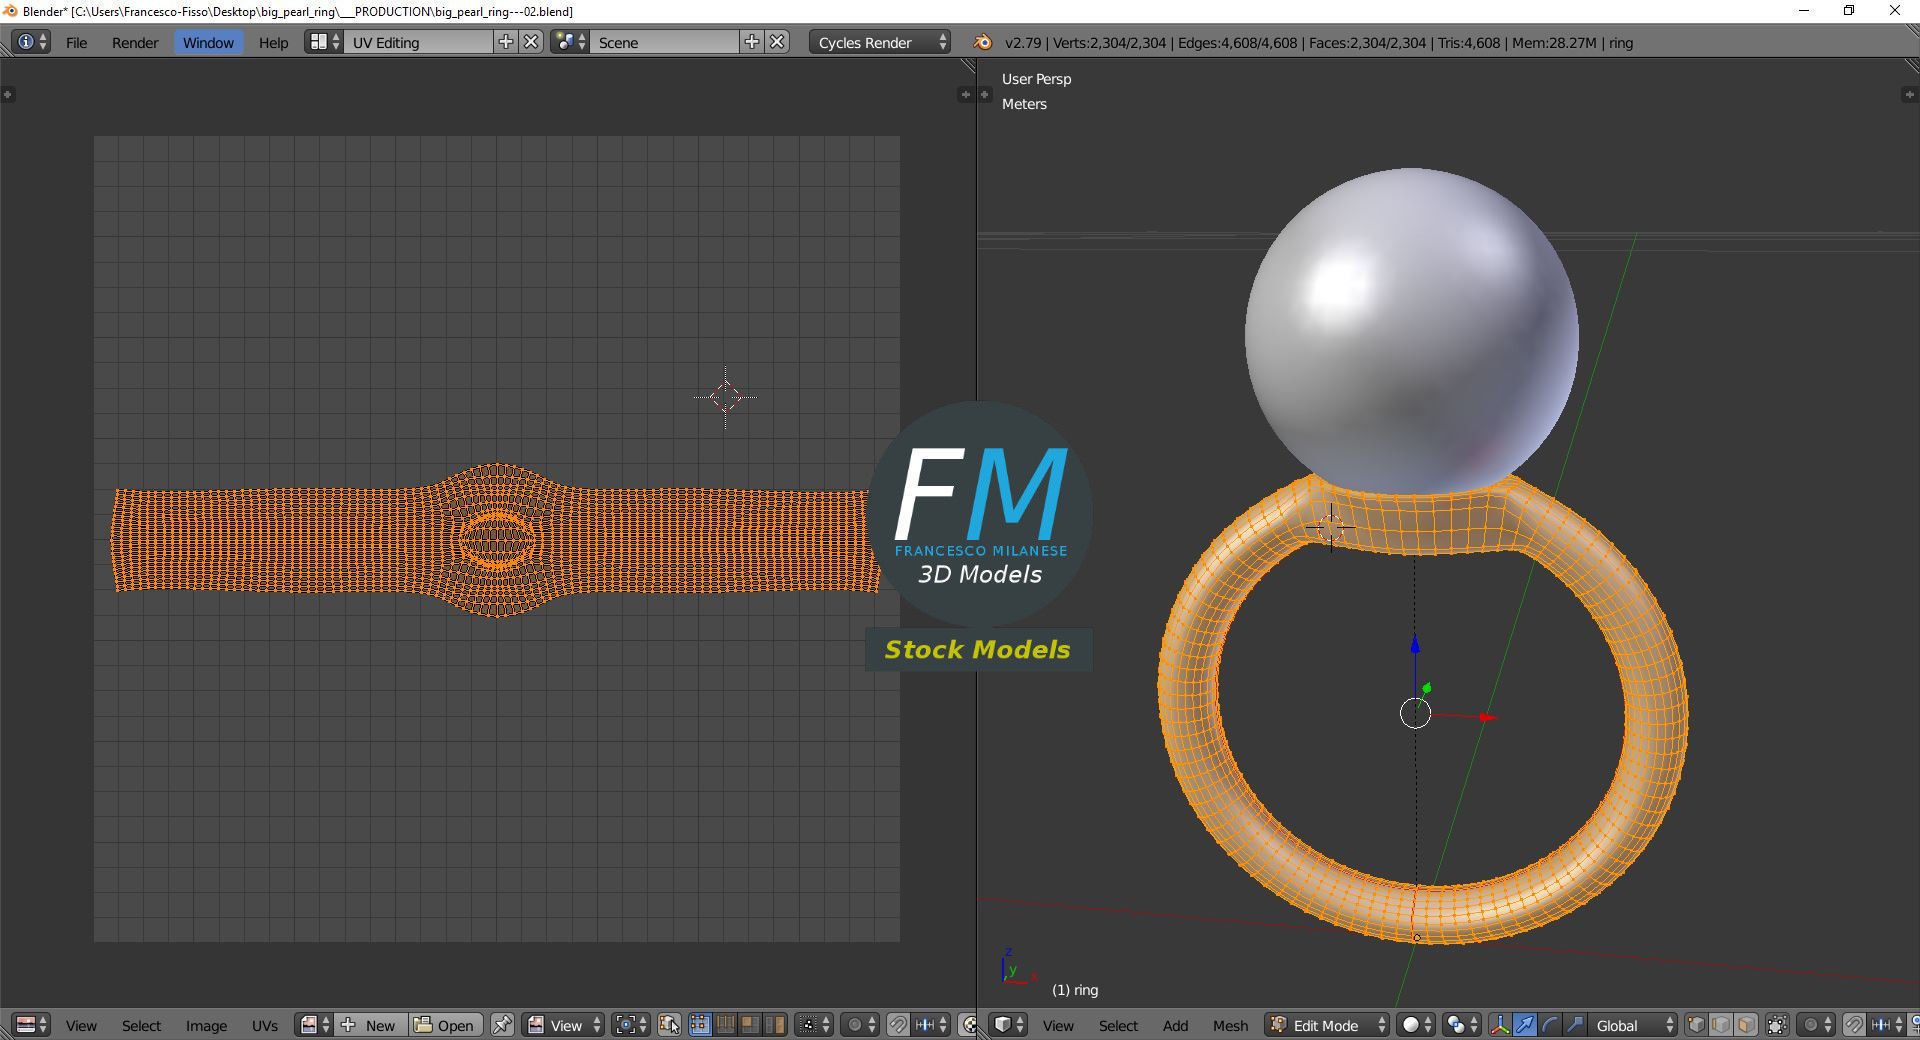1920x1040 pixels.
Task: Open UV sticky selection mode dropdown
Action: click(x=814, y=1025)
